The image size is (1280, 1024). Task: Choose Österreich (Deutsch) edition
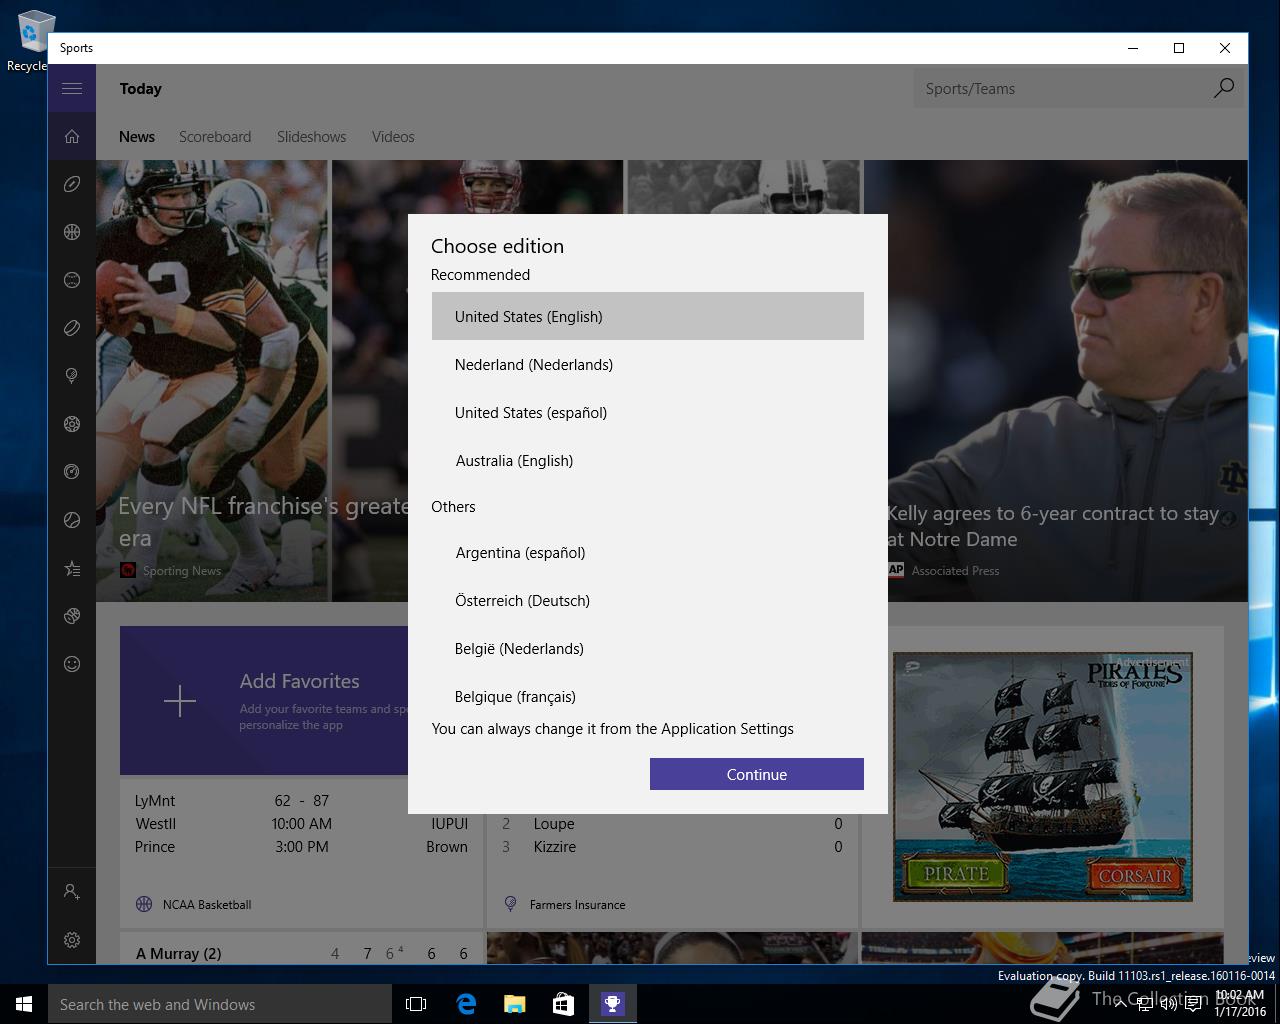click(x=647, y=601)
